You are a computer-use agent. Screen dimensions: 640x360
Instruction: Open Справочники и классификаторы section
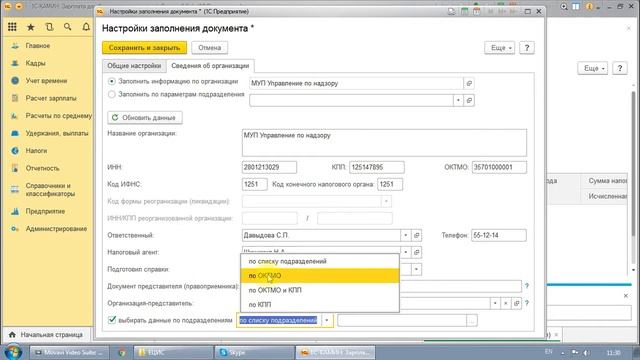(50, 190)
